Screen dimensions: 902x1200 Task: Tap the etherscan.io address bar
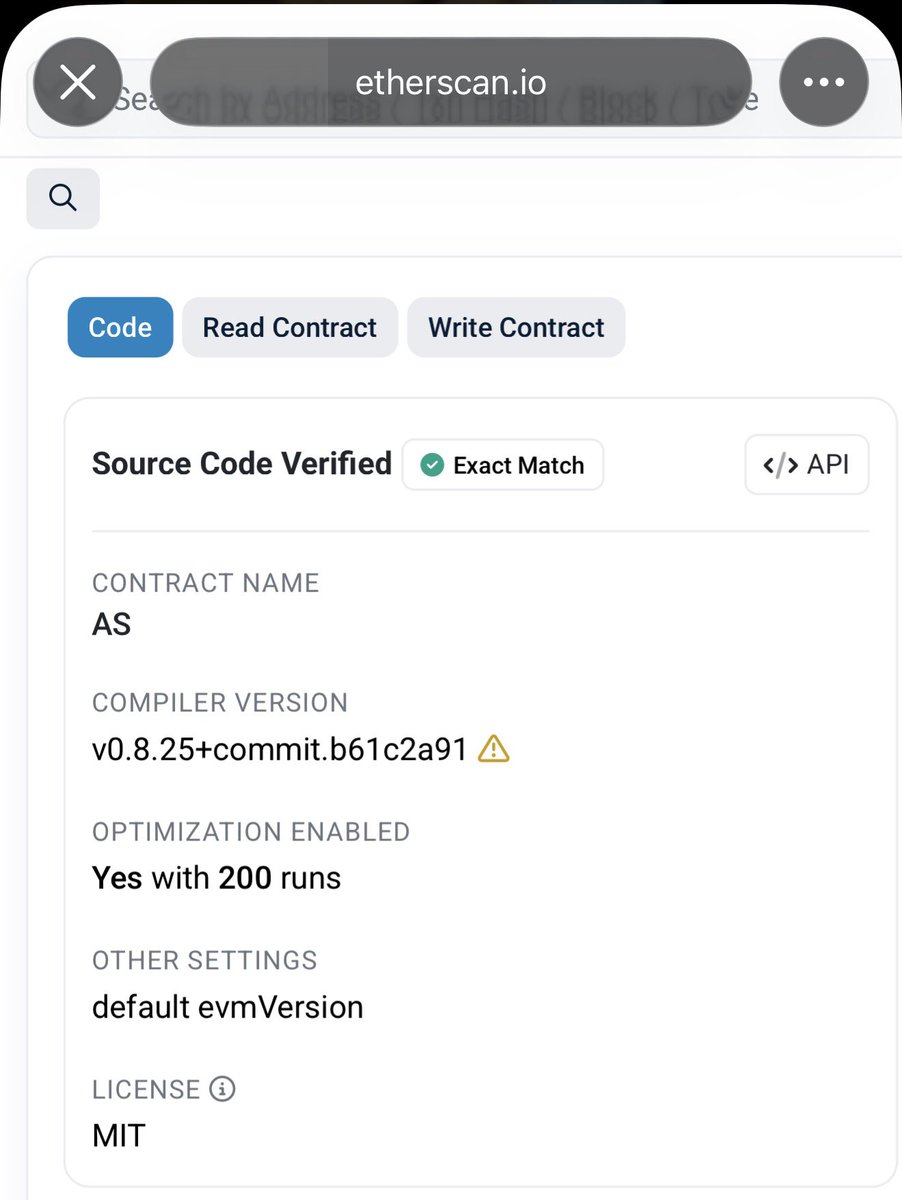[x=450, y=82]
